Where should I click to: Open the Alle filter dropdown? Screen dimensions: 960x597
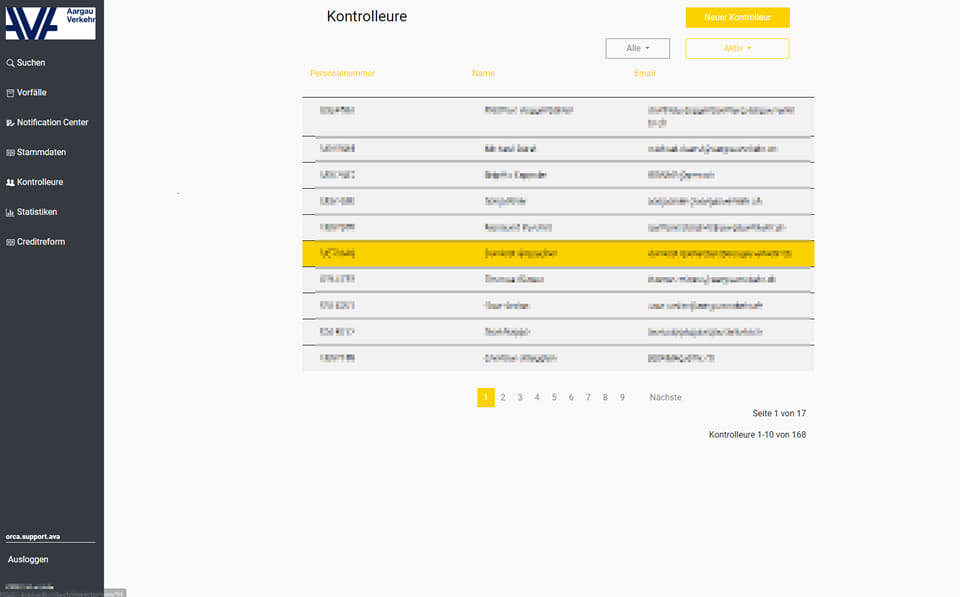click(x=637, y=48)
